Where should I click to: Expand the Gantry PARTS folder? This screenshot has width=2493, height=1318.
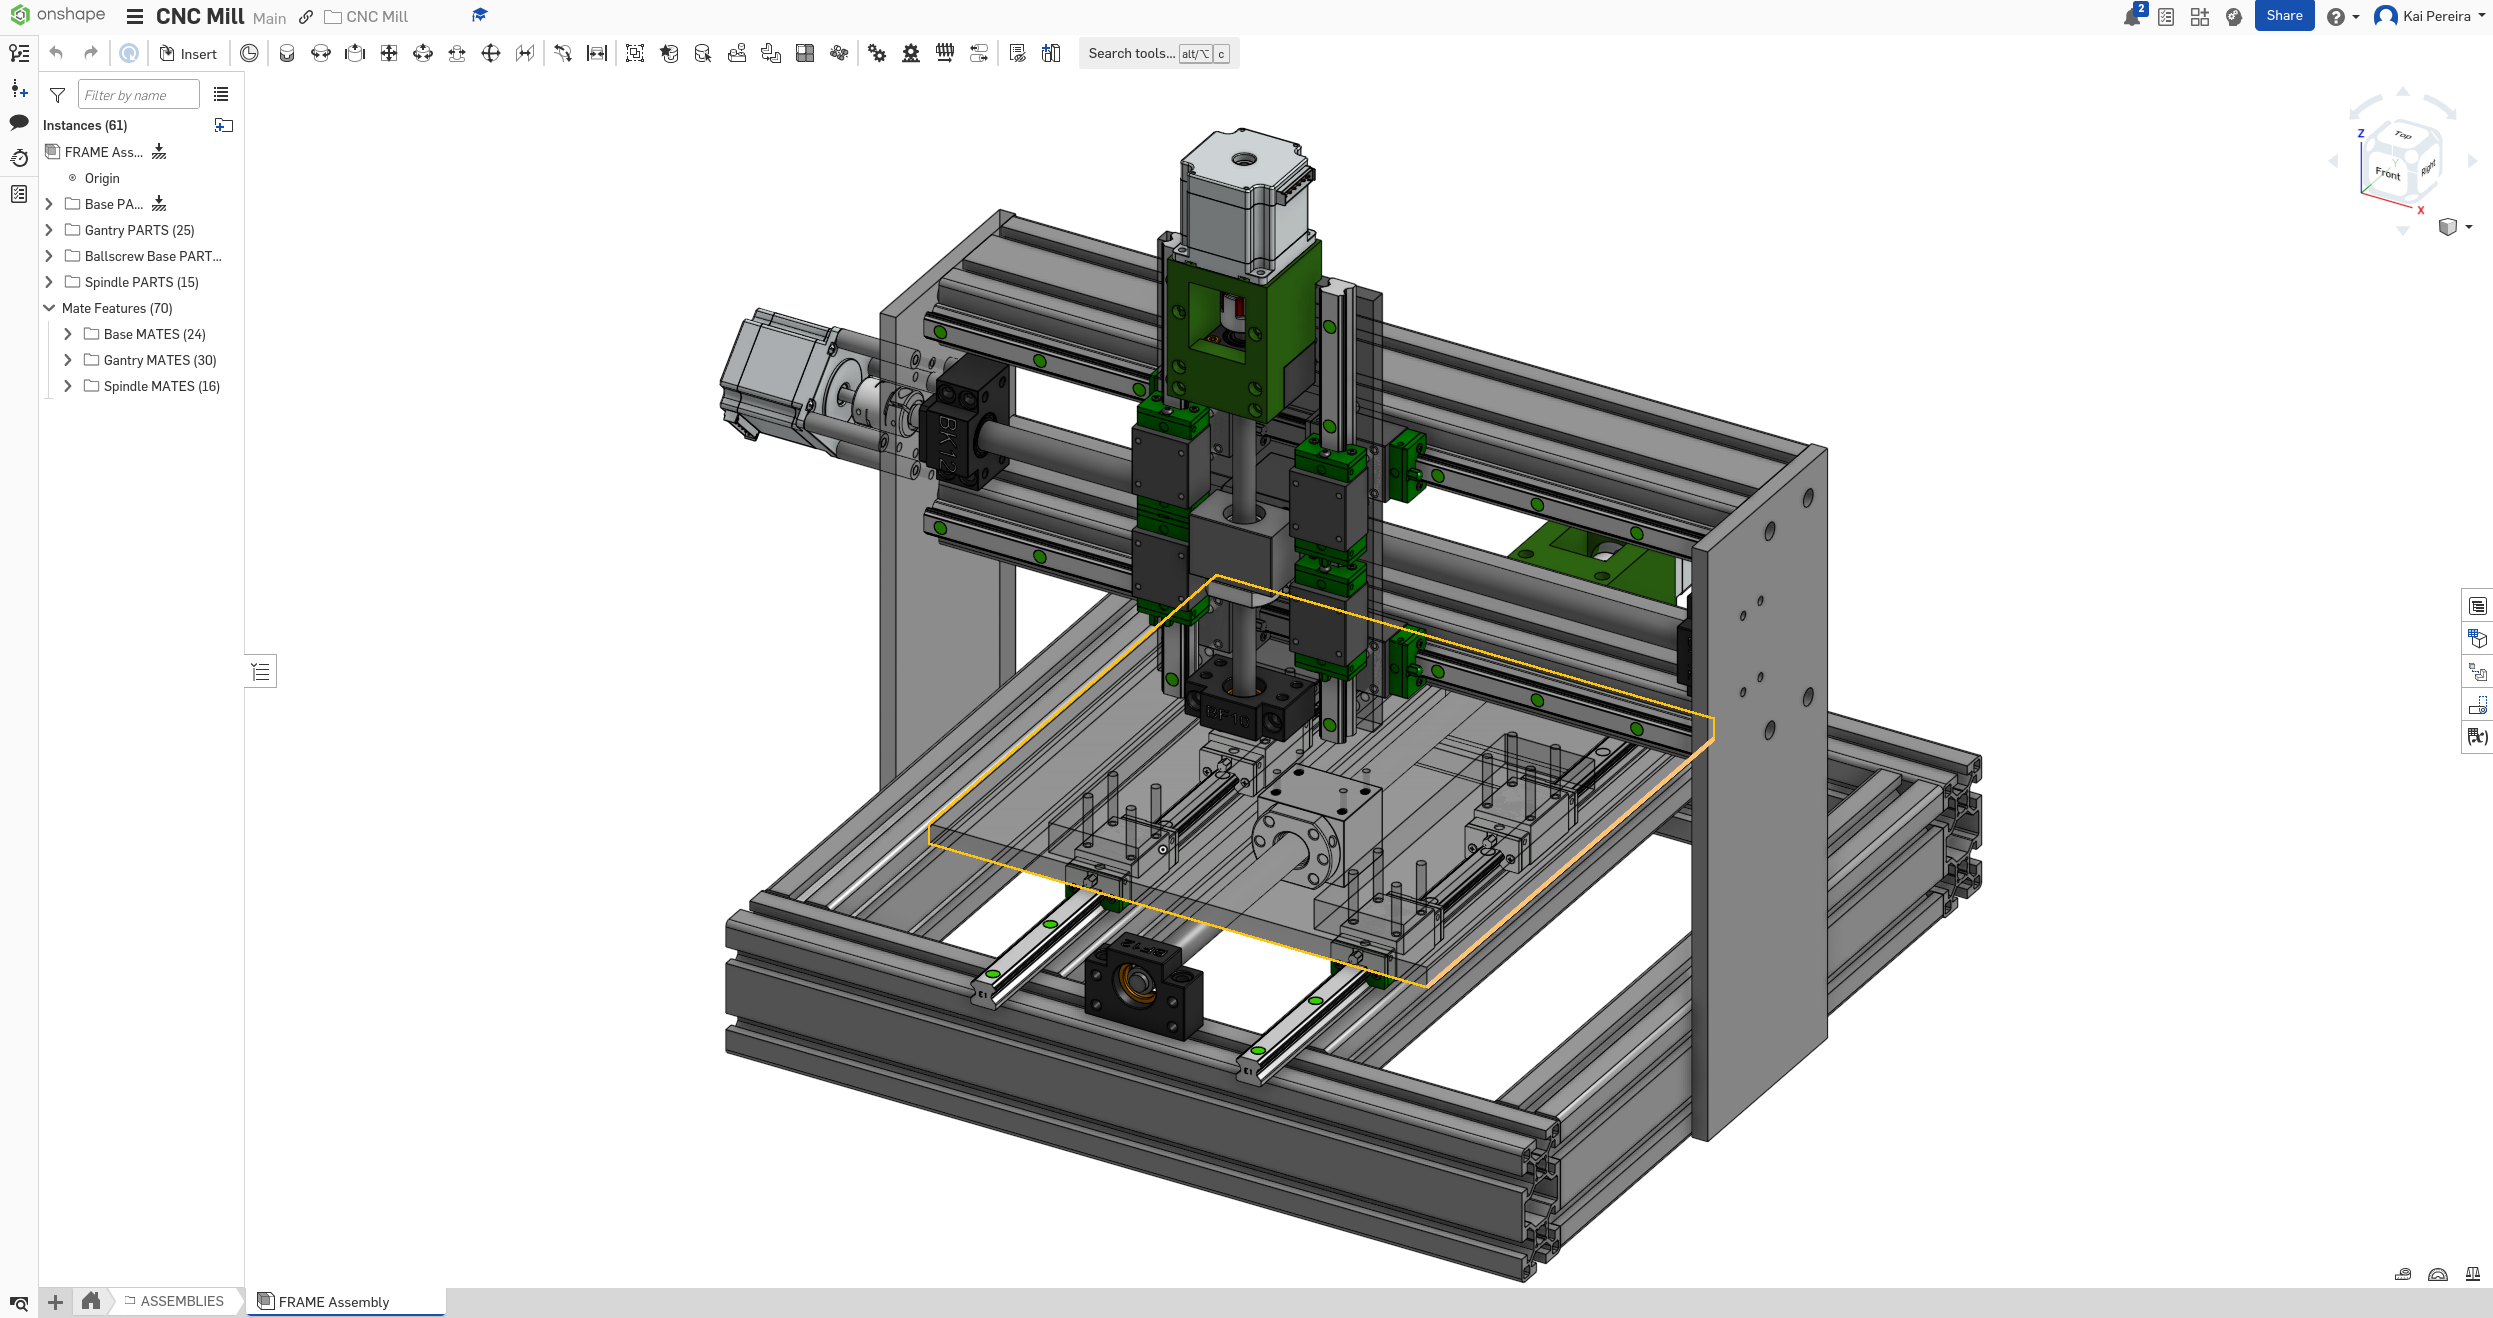[49, 230]
